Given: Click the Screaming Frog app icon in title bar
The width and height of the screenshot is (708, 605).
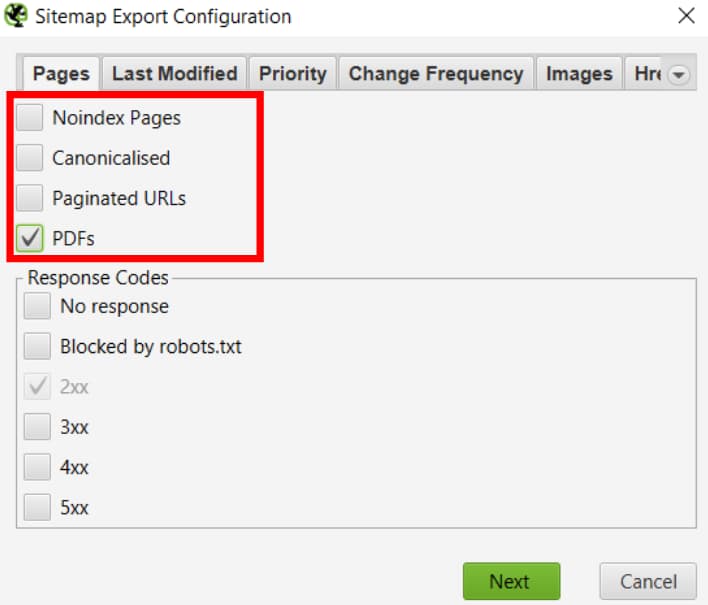Looking at the screenshot, I should (16, 15).
